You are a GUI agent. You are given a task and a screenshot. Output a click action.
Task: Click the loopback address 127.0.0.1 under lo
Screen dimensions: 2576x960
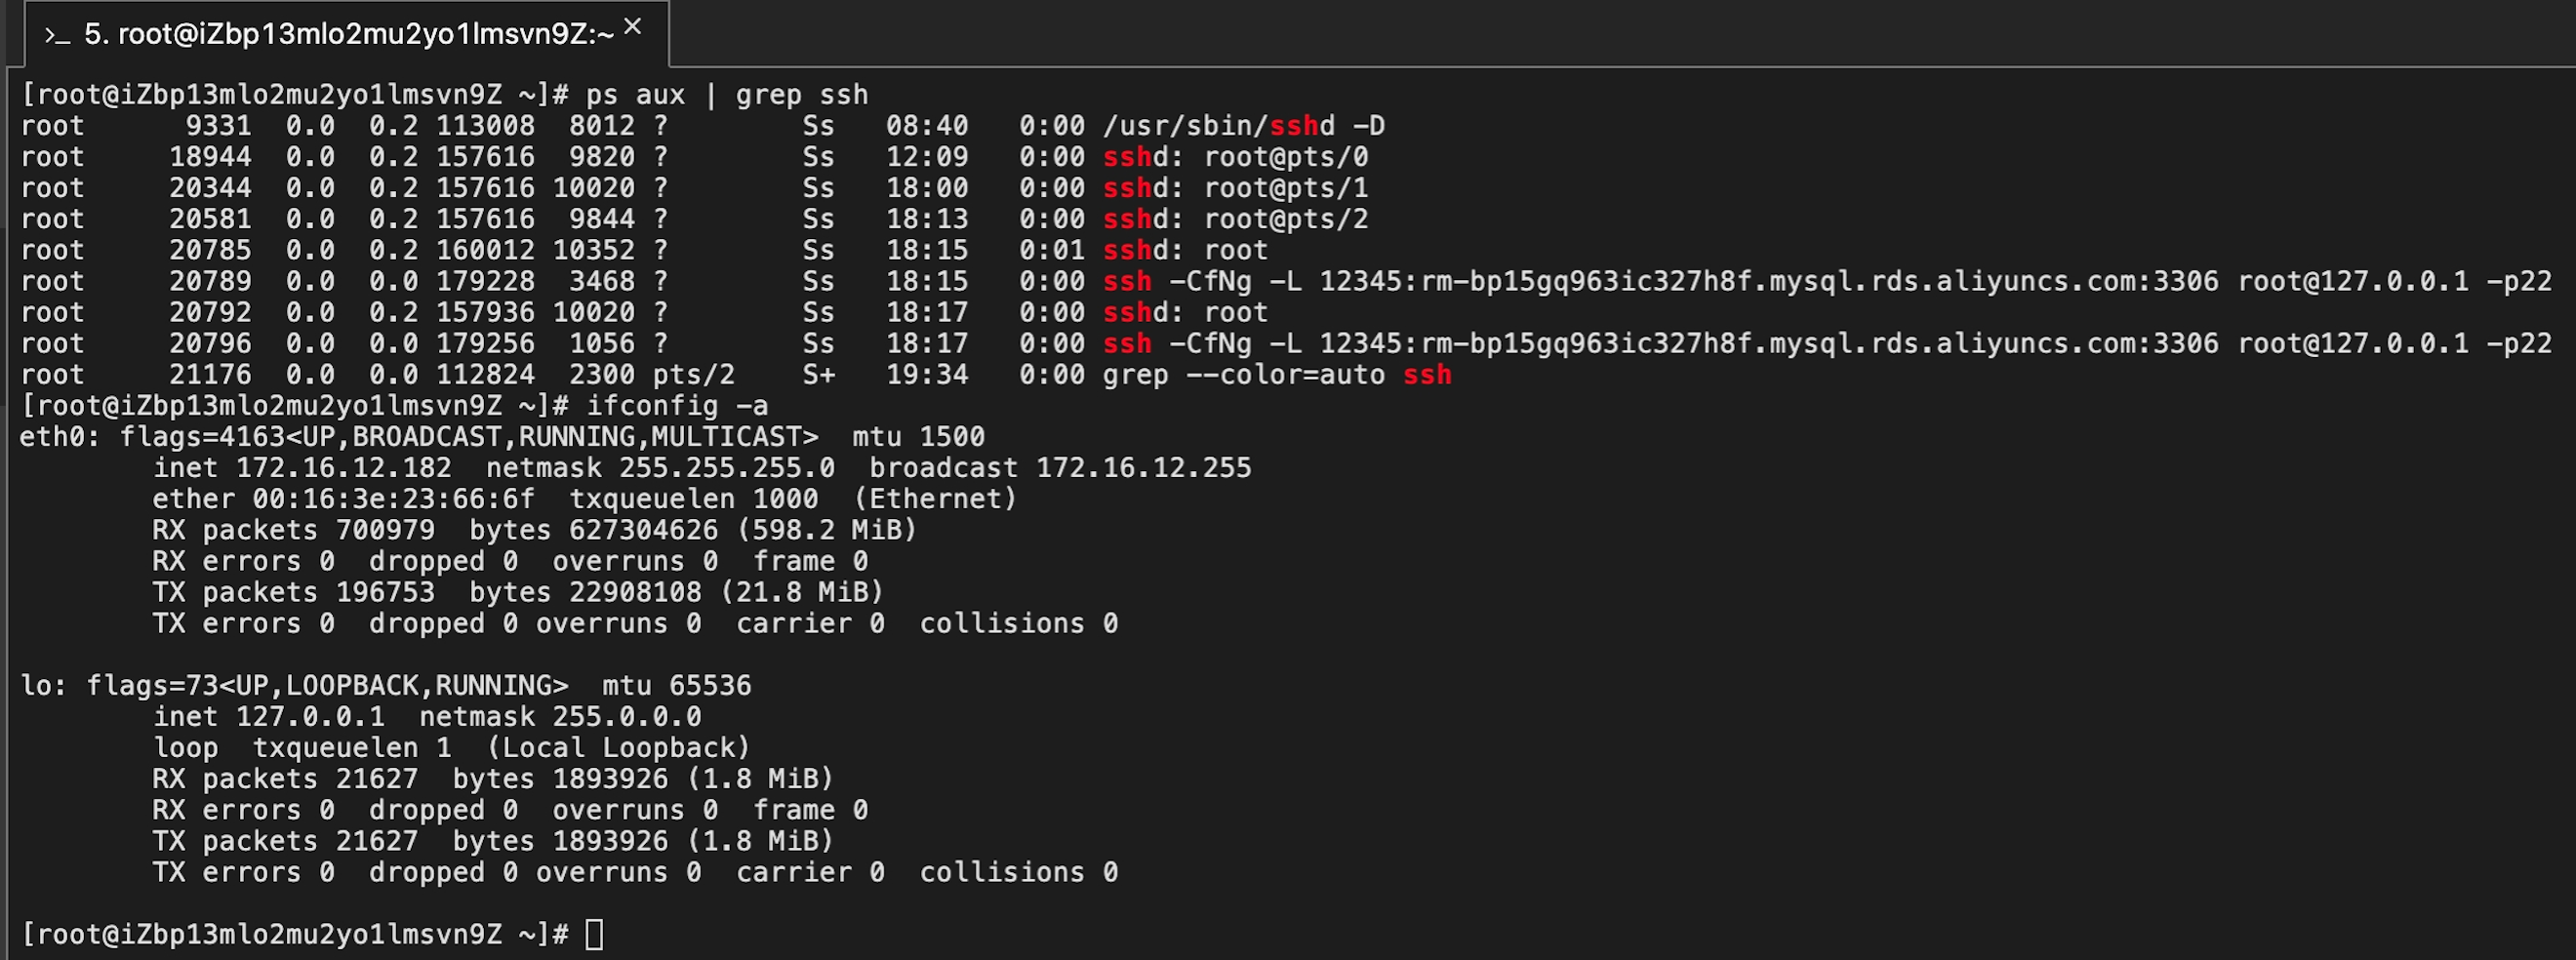pyautogui.click(x=310, y=717)
